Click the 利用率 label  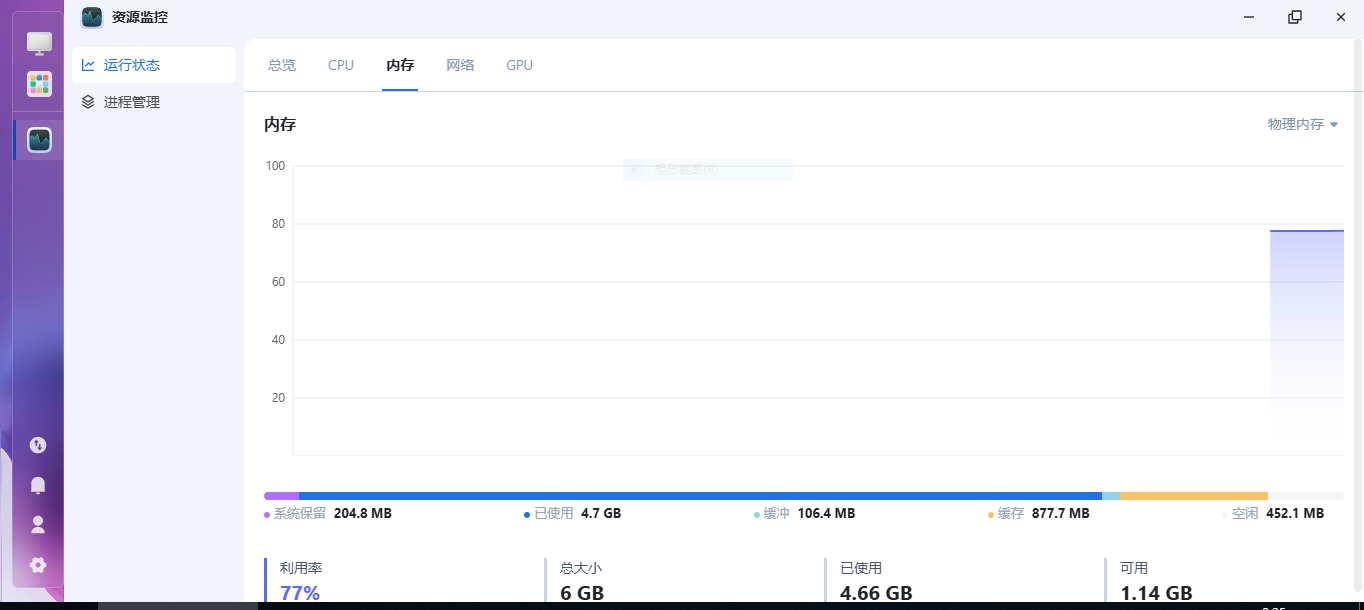(x=301, y=568)
